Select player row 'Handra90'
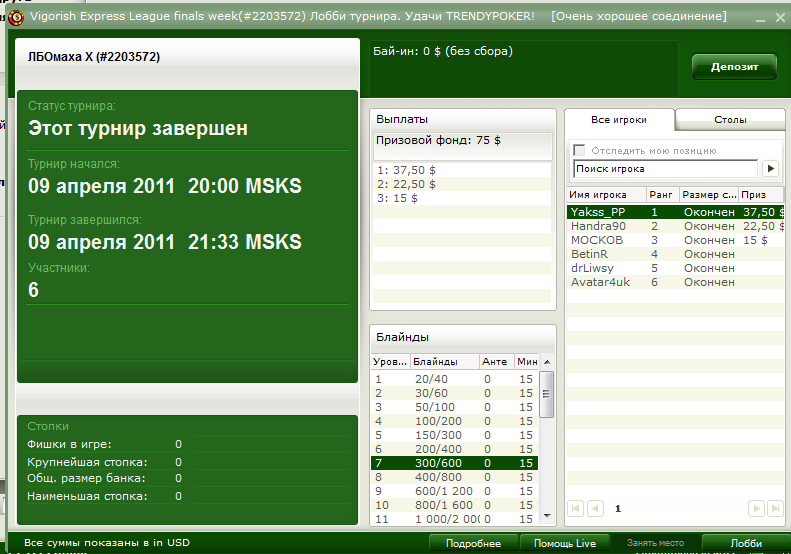The height and width of the screenshot is (554, 791). click(675, 226)
